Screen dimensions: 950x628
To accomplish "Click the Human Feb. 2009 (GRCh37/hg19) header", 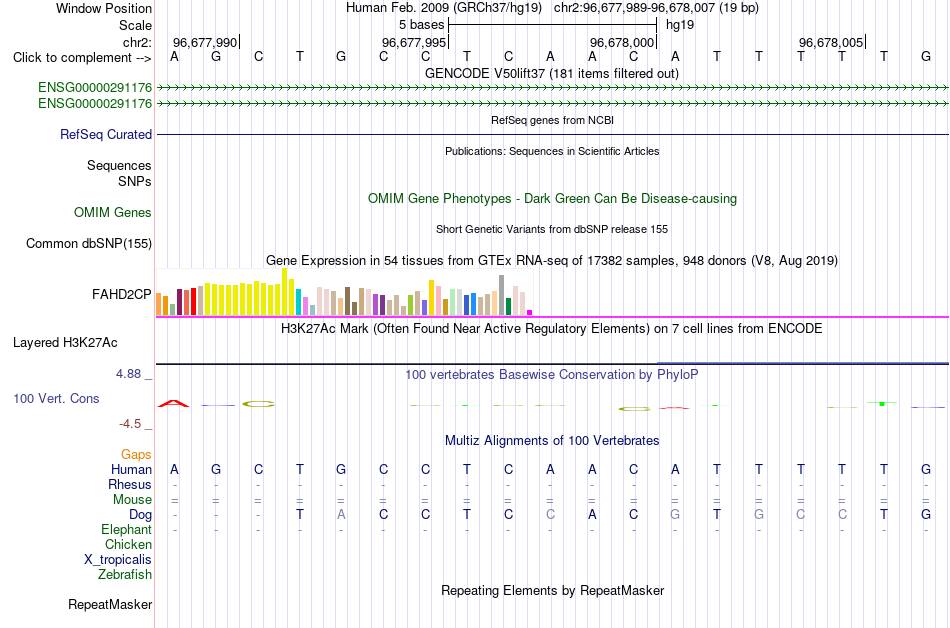I will click(443, 8).
